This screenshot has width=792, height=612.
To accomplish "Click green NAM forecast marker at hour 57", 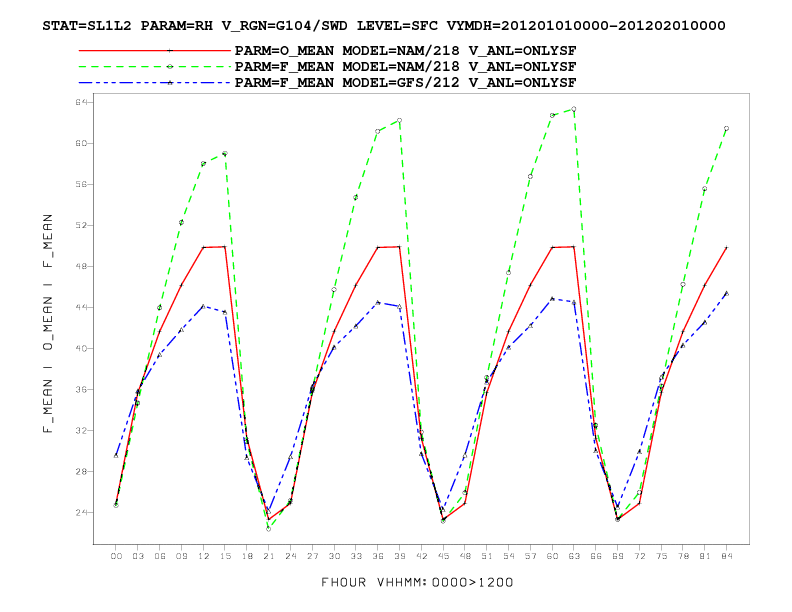I will pos(530,176).
